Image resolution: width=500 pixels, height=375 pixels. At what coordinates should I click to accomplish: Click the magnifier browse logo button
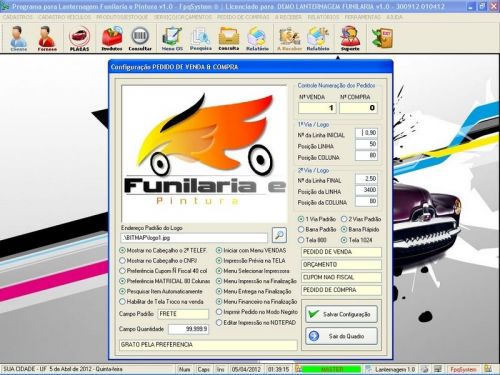[x=279, y=235]
